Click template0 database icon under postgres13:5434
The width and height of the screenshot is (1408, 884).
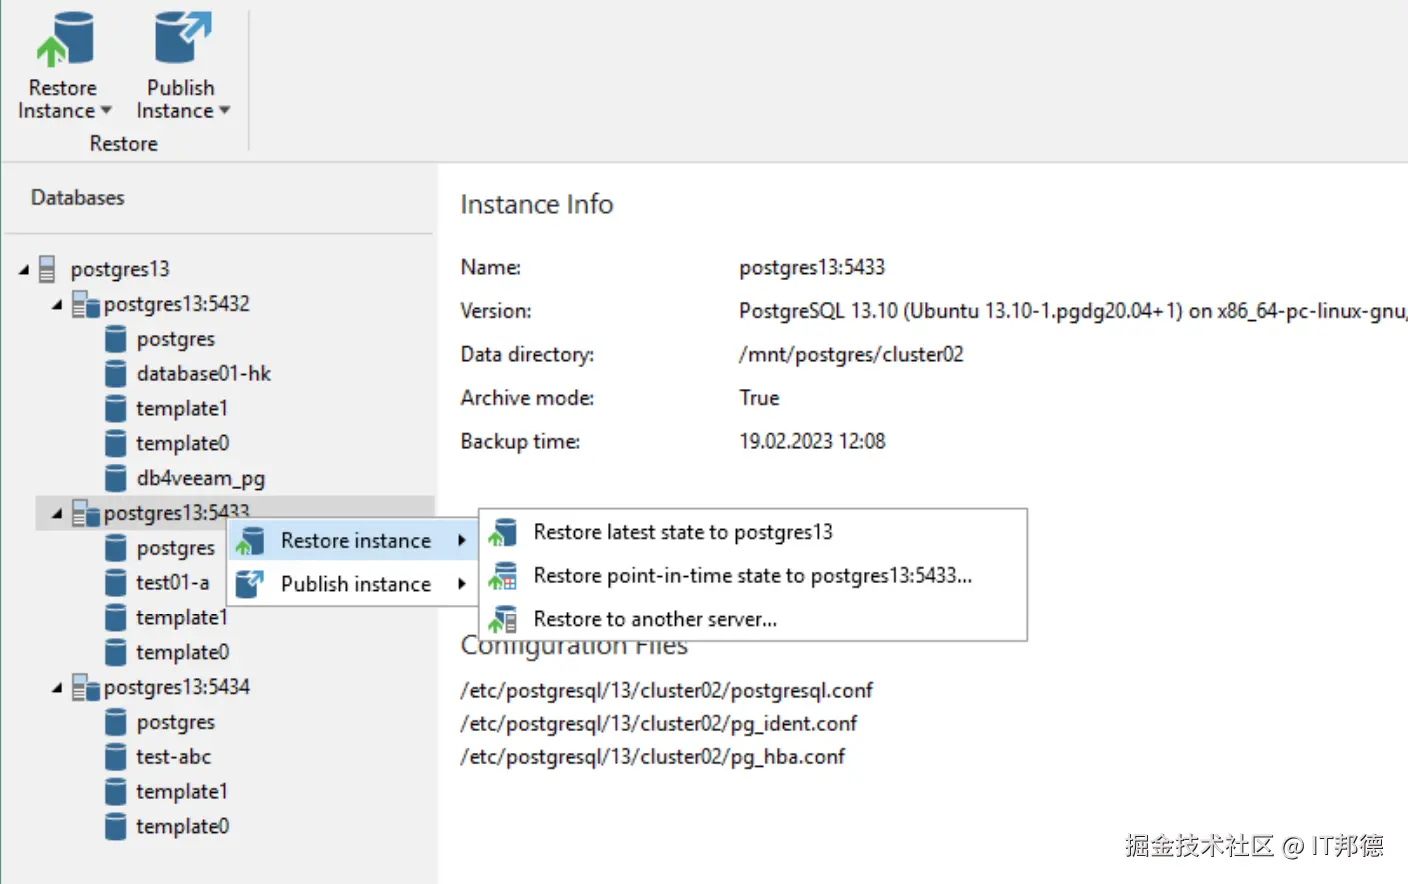pos(116,827)
